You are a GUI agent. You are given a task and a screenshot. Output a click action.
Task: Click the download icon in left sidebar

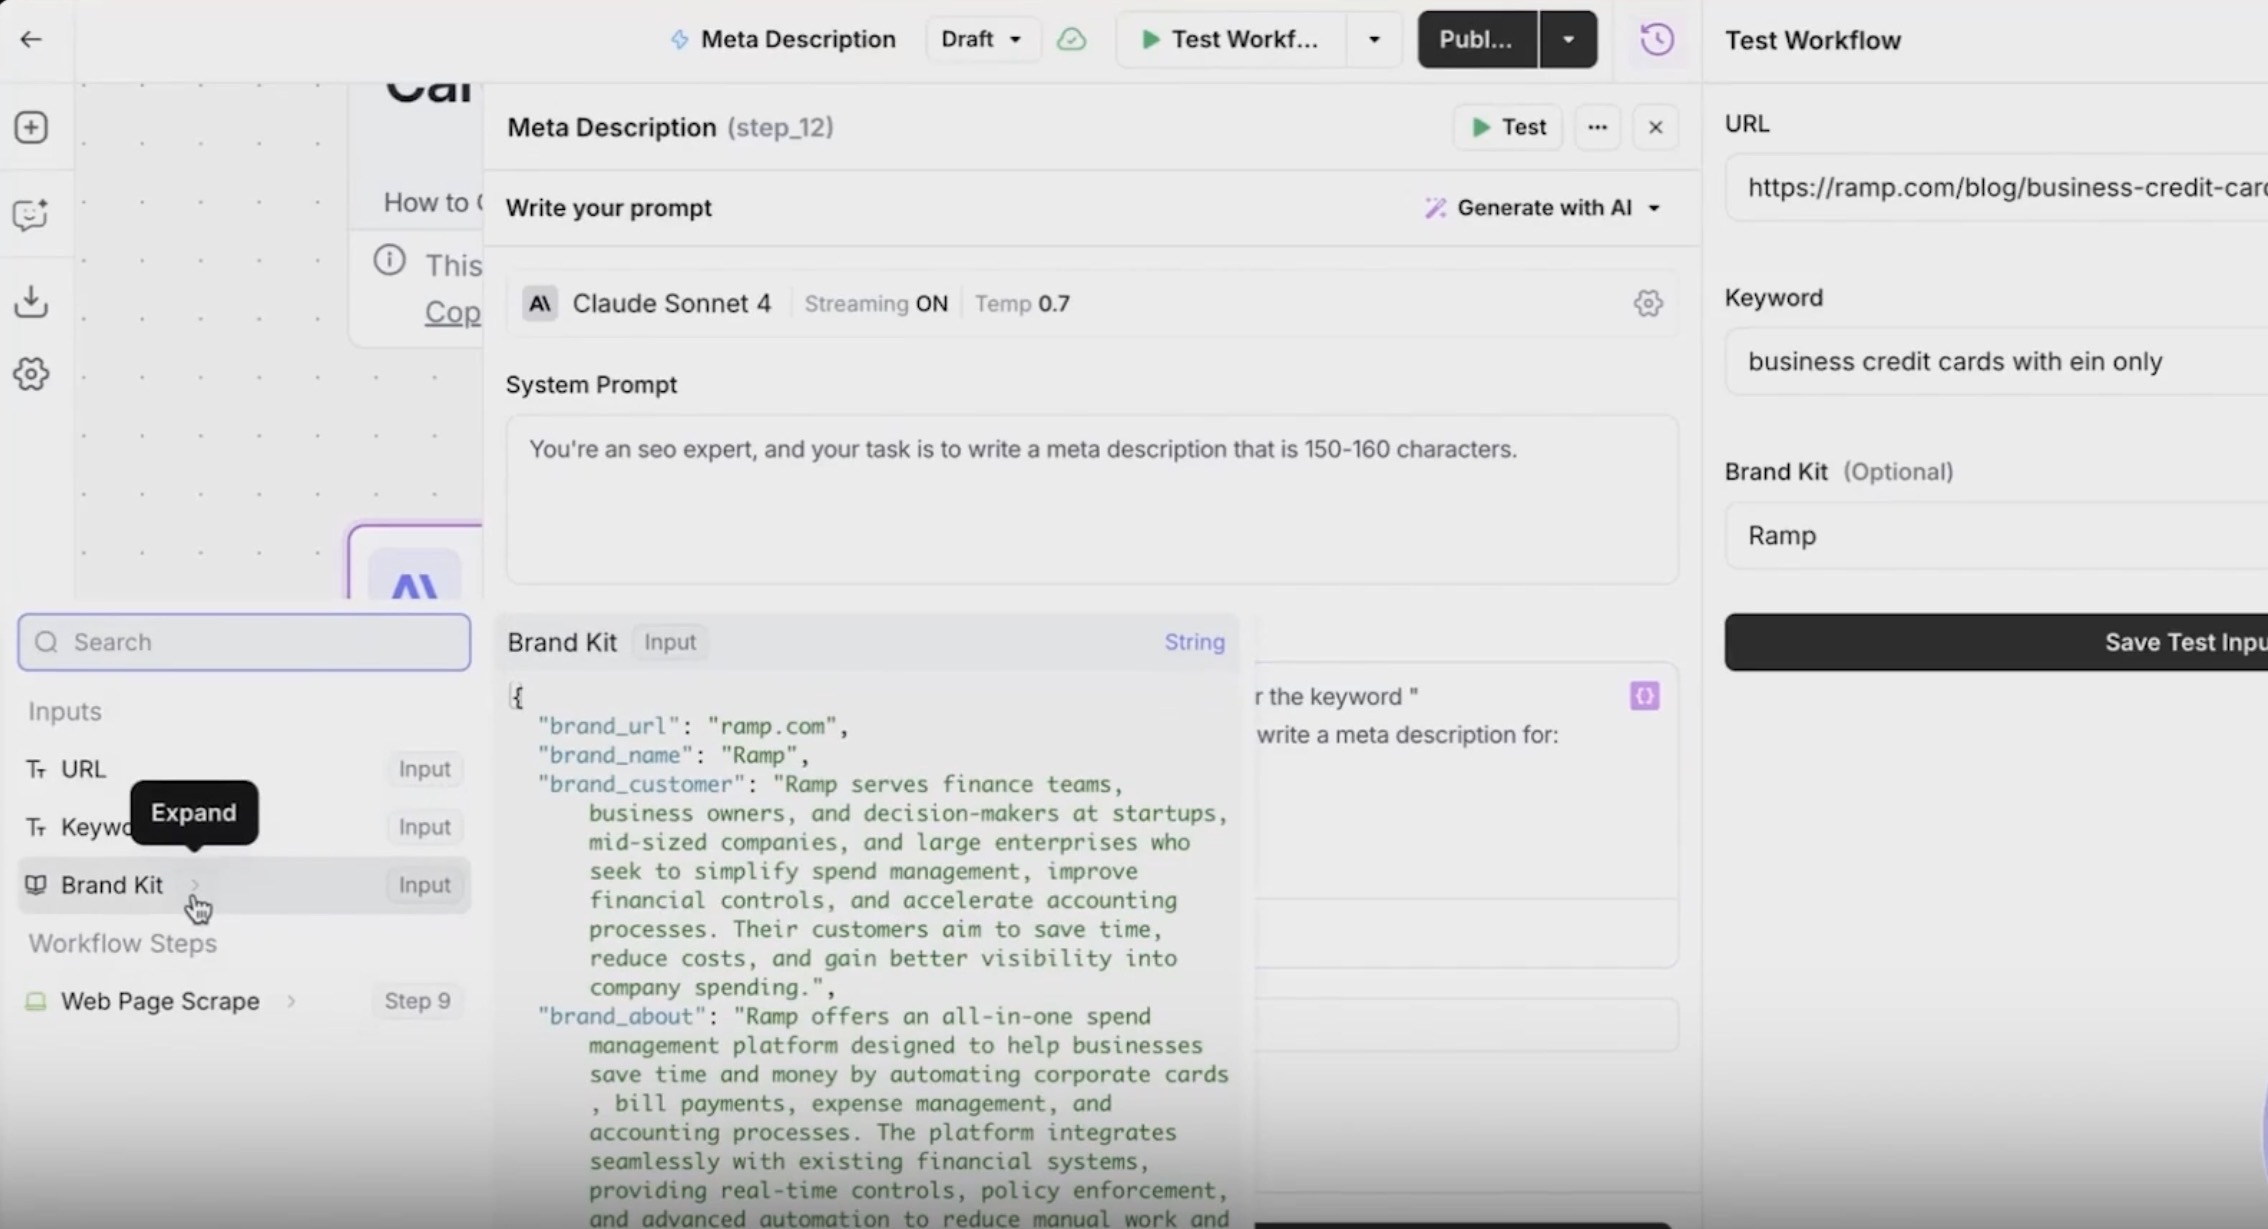tap(31, 301)
